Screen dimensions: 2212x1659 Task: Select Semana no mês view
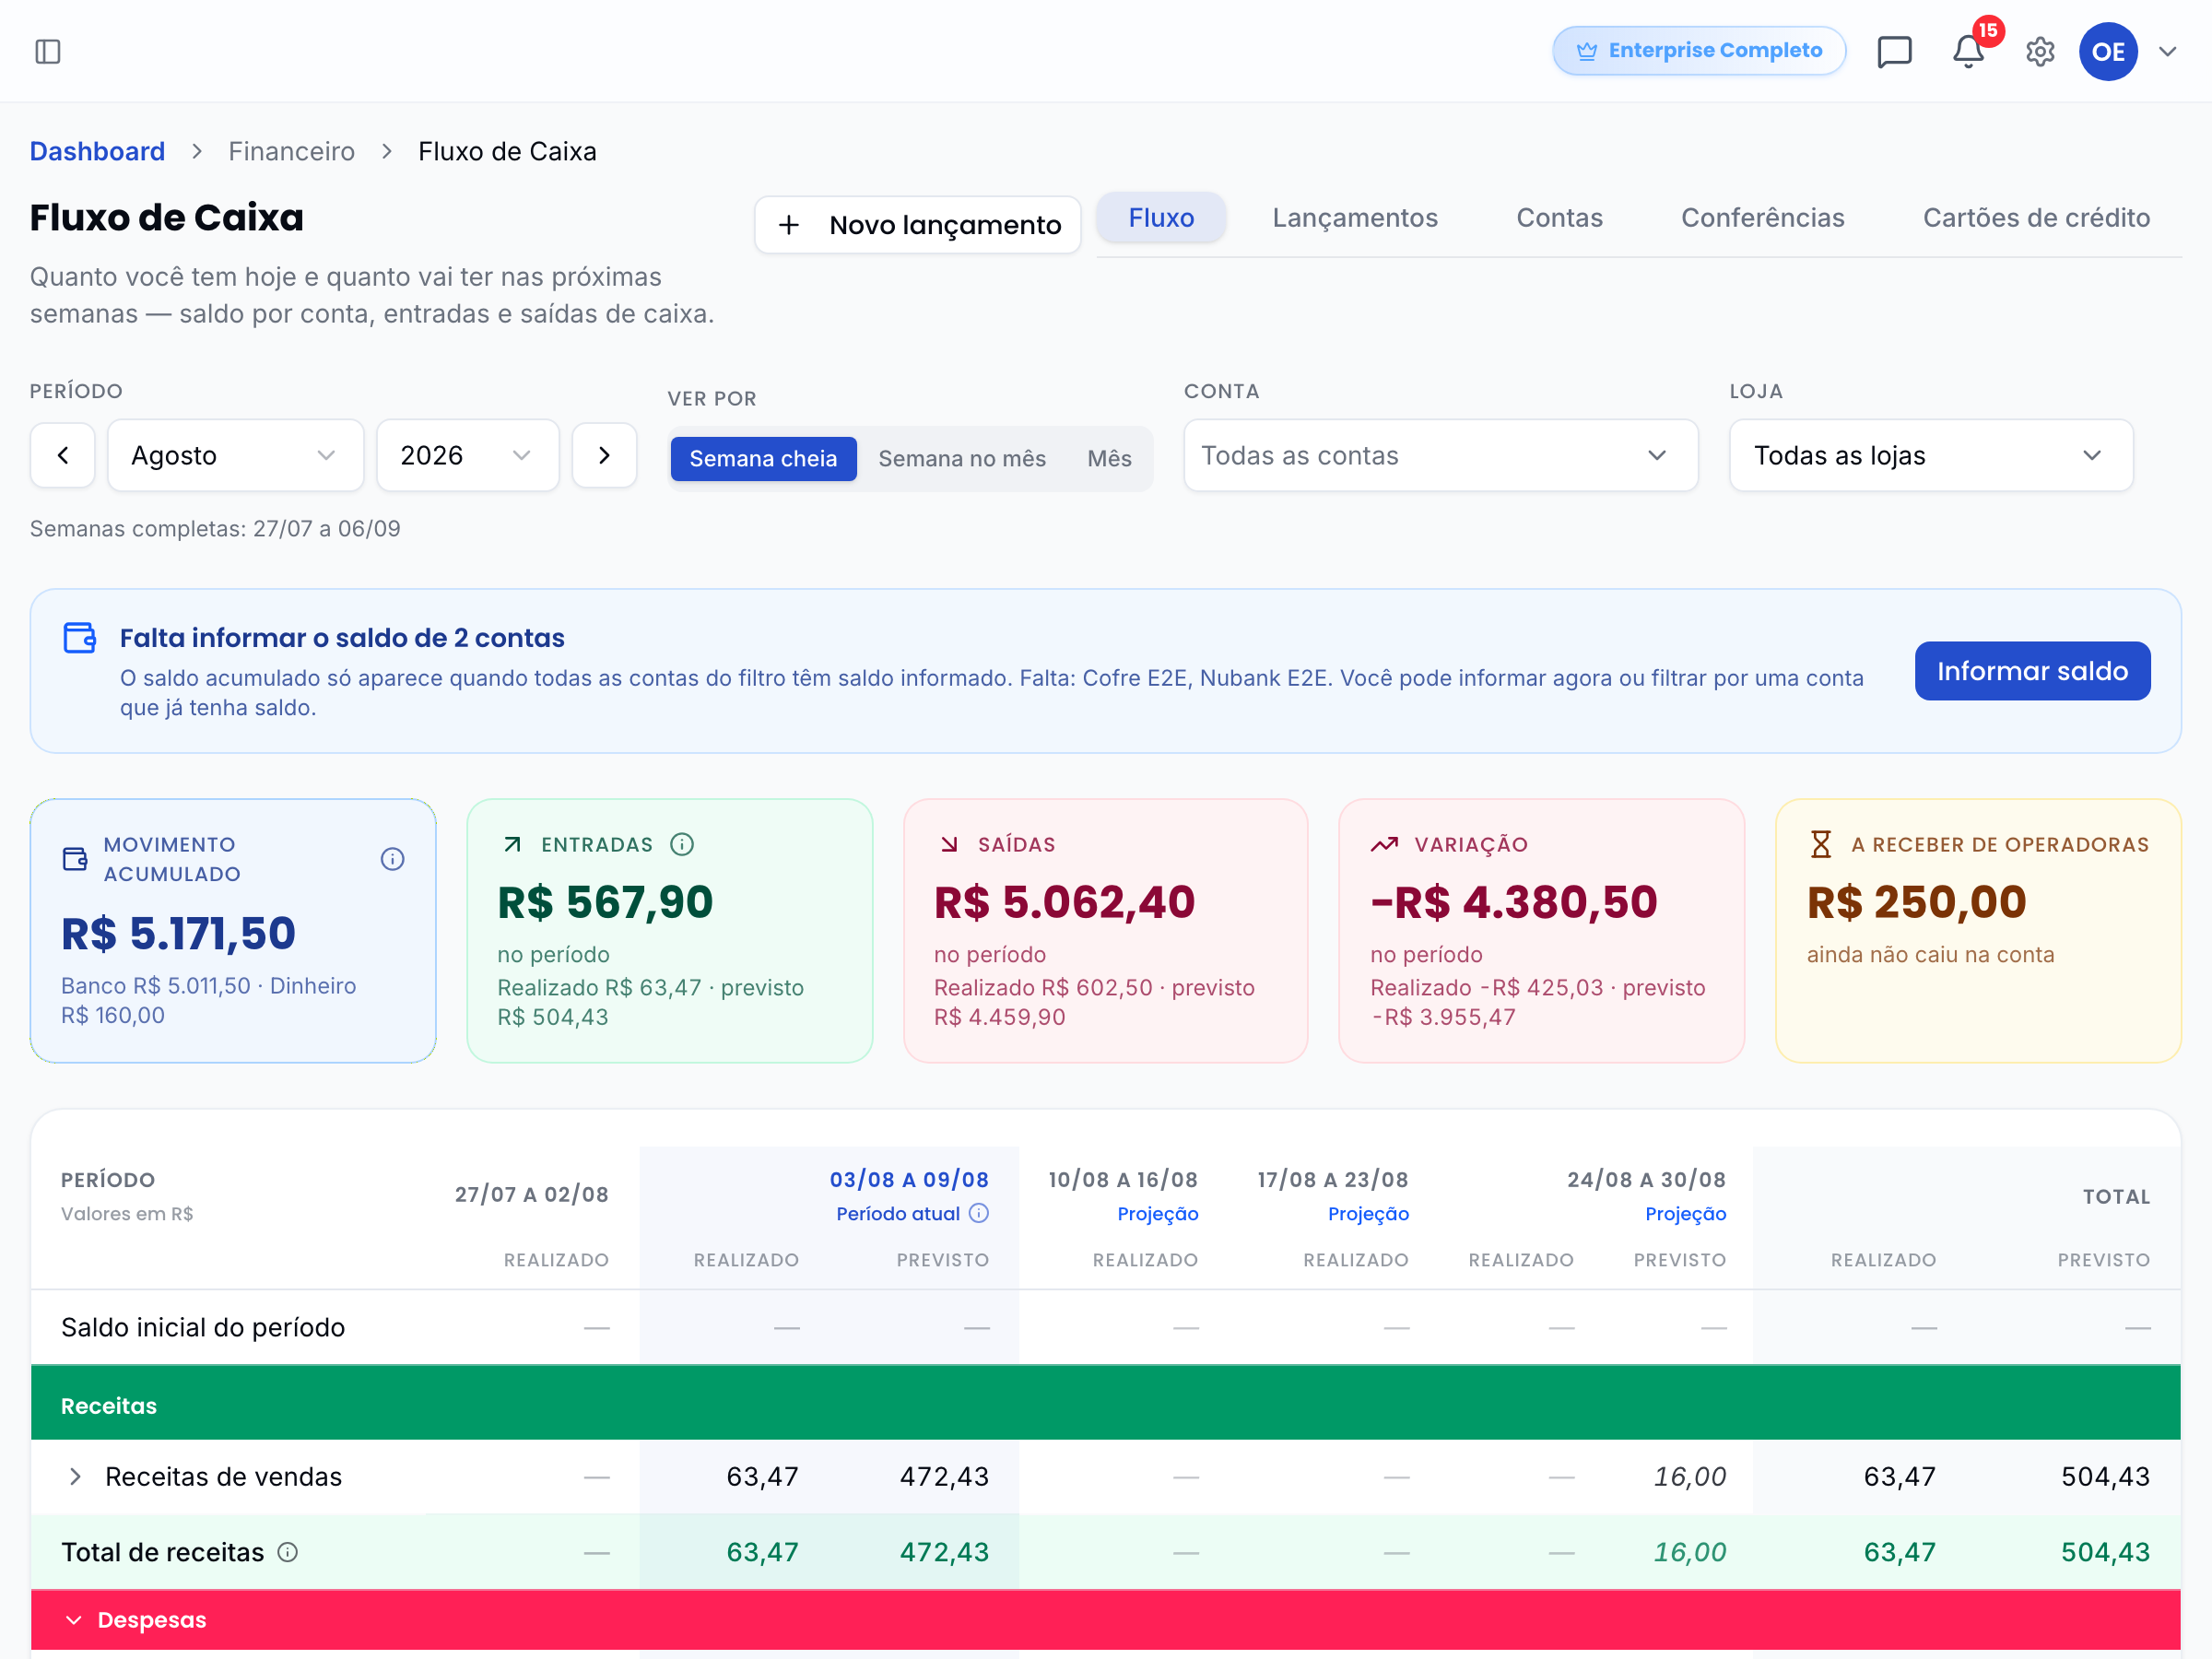[x=962, y=459]
